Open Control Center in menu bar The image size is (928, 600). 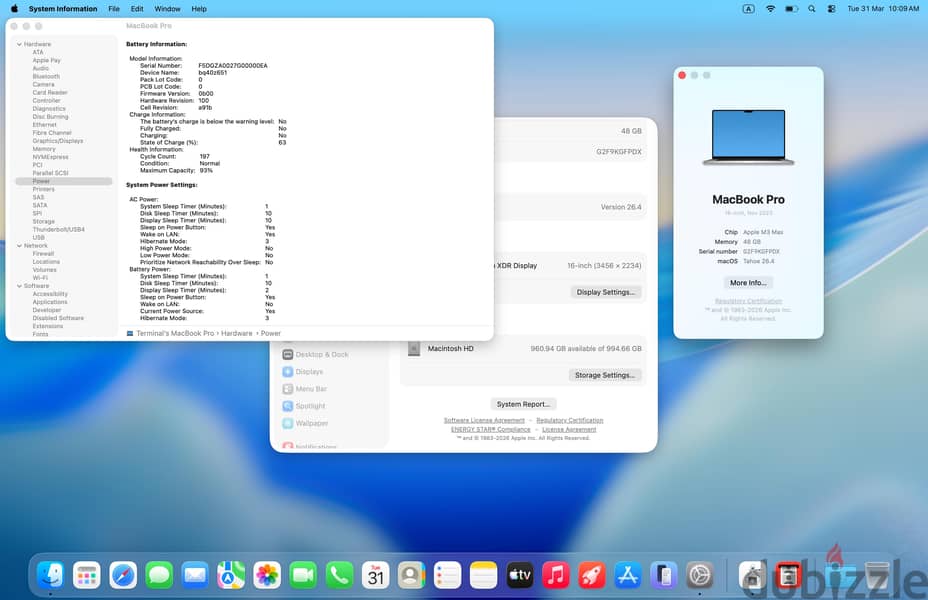832,9
